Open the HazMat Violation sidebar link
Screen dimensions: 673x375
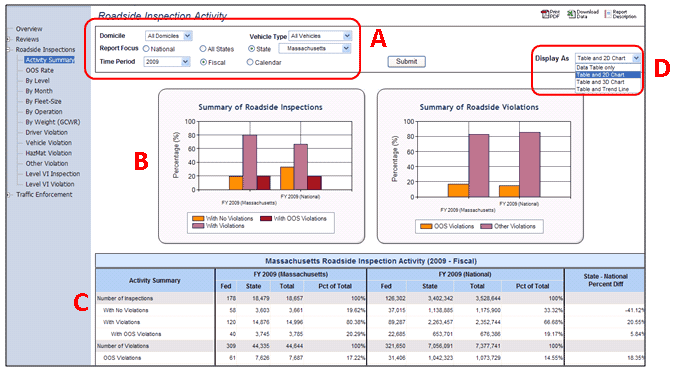point(49,153)
